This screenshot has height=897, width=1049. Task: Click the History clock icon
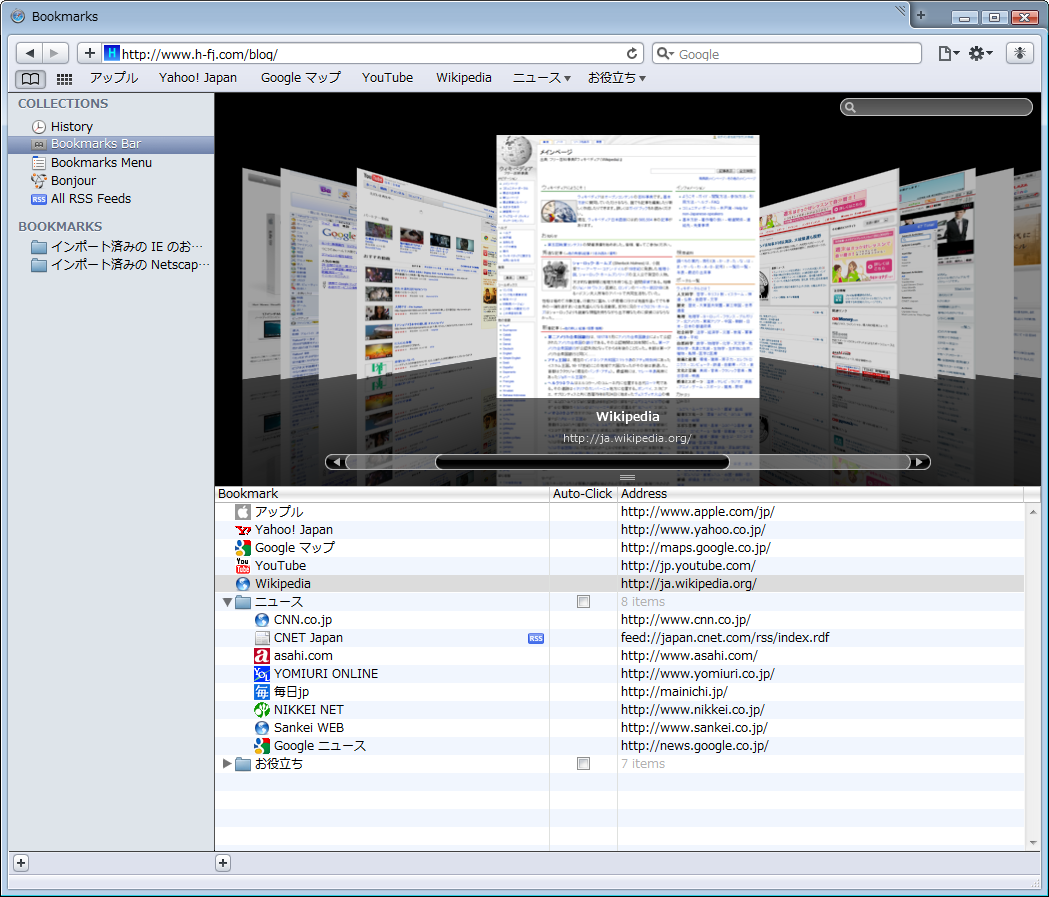[x=39, y=126]
